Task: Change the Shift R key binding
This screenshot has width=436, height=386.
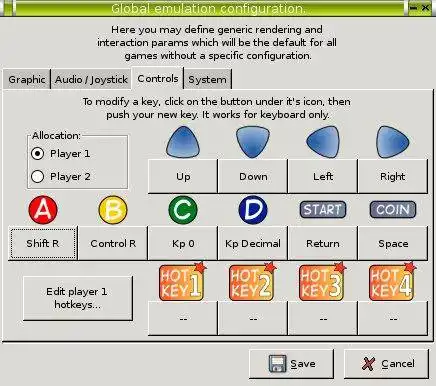Action: pyautogui.click(x=43, y=243)
